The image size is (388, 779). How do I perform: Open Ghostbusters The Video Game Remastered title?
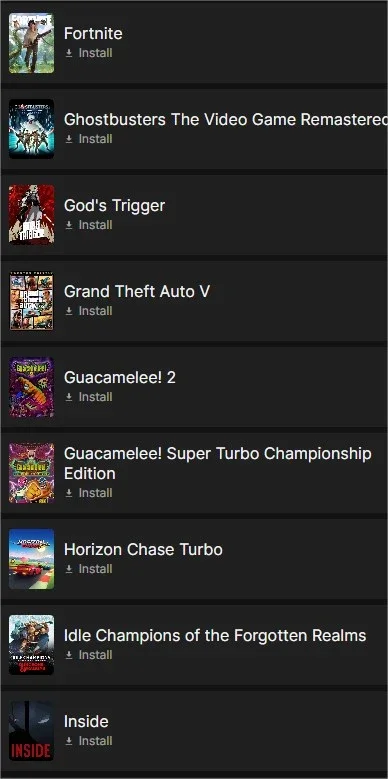(x=226, y=119)
